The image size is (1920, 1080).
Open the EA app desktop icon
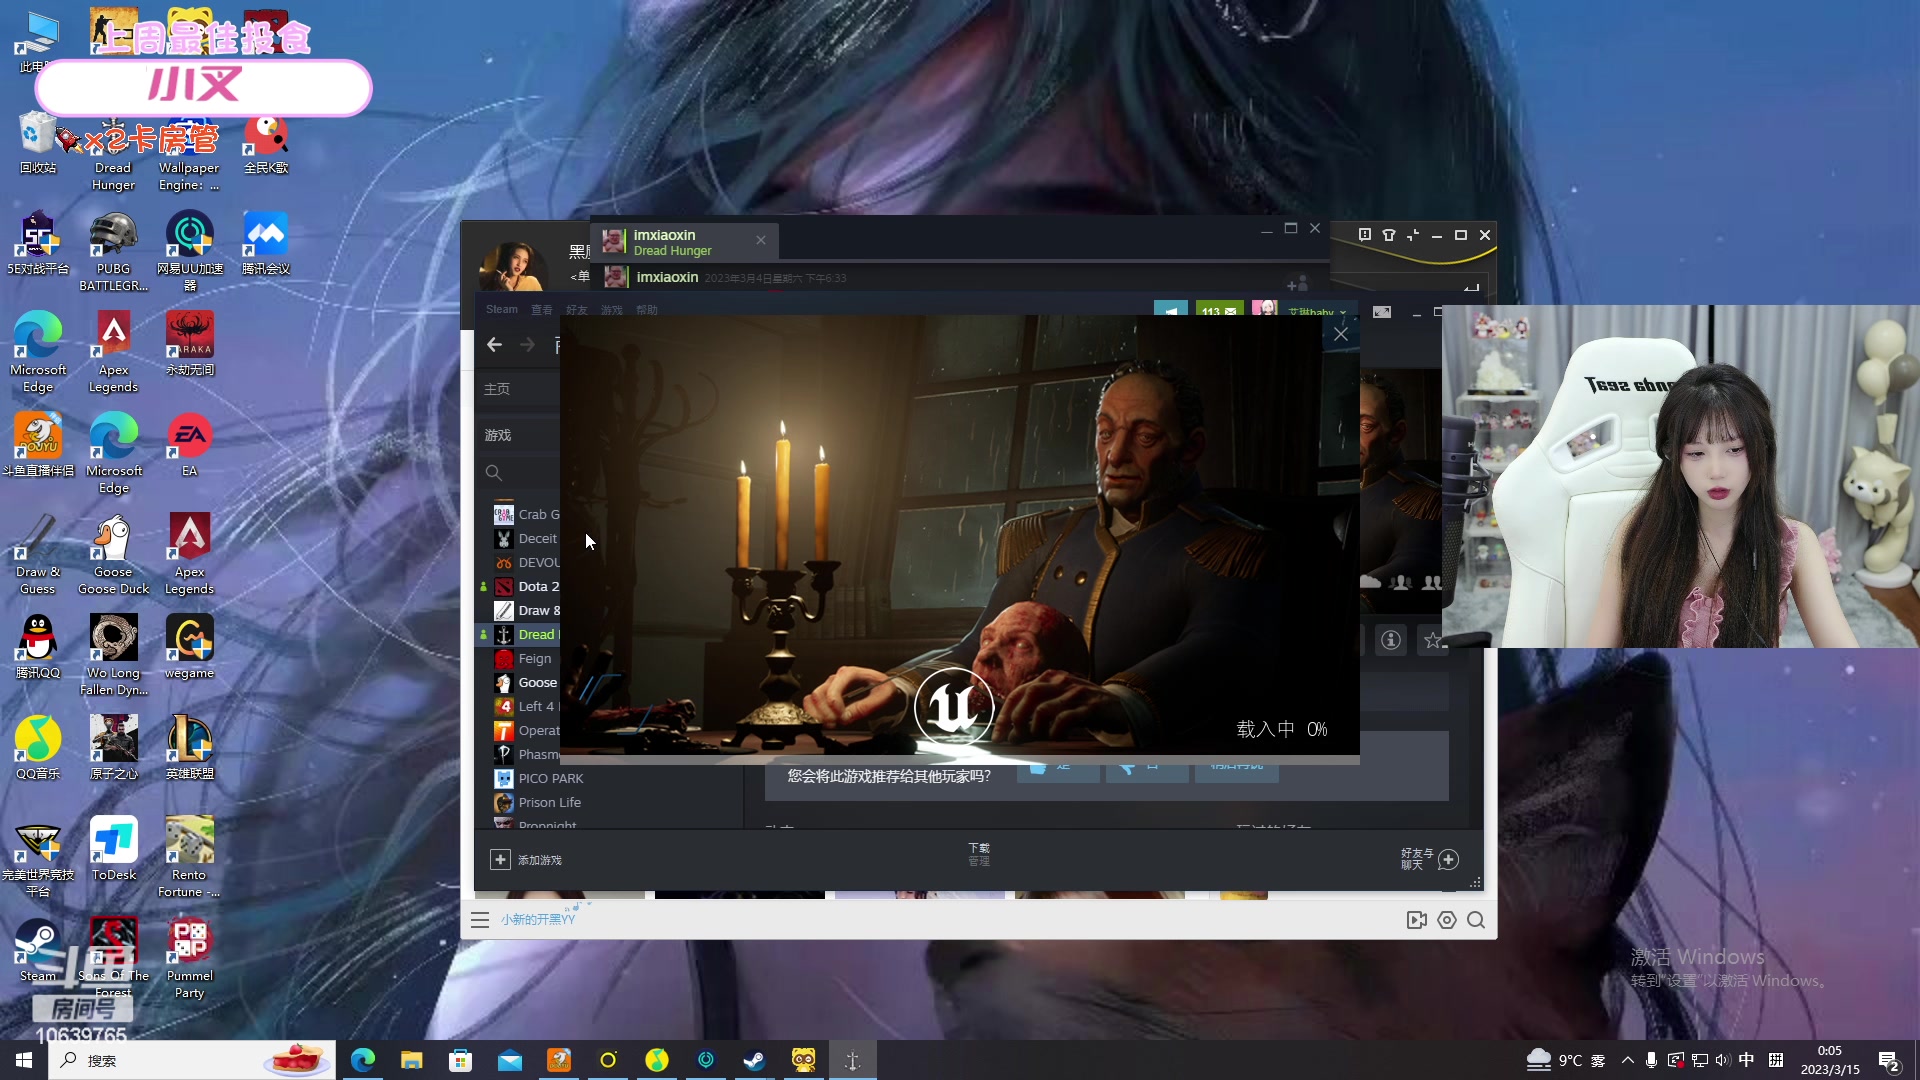tap(190, 445)
